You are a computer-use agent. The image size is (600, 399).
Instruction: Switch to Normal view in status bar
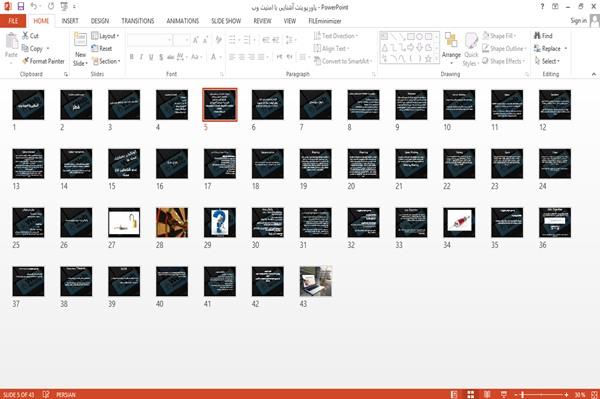pyautogui.click(x=454, y=394)
